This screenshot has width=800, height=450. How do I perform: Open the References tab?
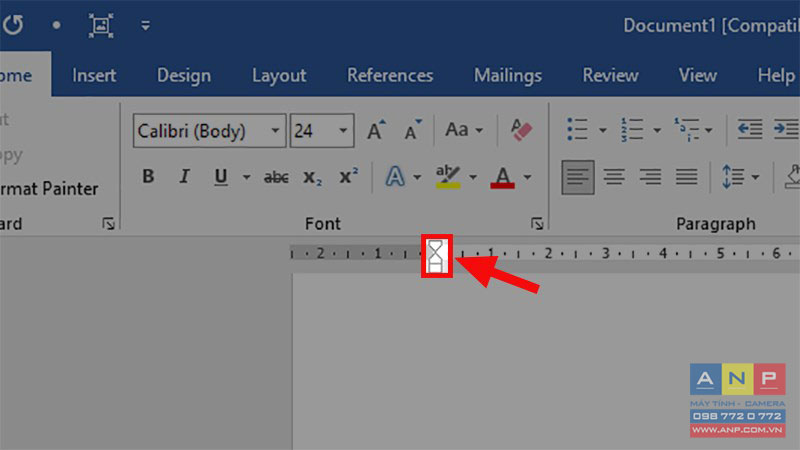[390, 76]
